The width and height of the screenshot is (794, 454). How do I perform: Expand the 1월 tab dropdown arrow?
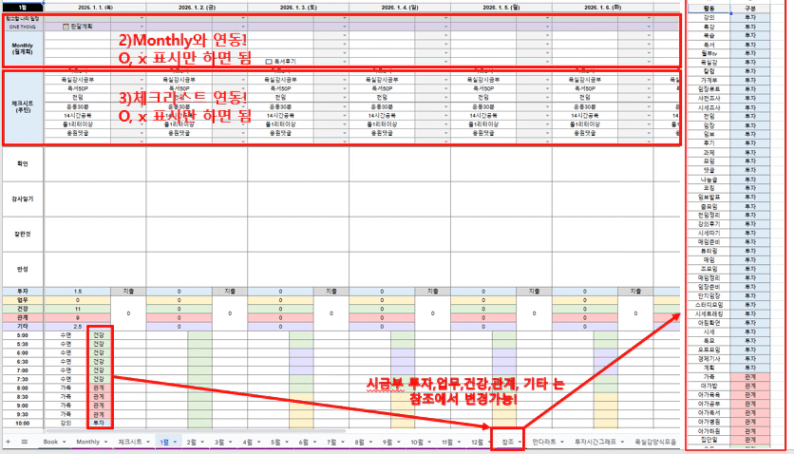pos(175,442)
